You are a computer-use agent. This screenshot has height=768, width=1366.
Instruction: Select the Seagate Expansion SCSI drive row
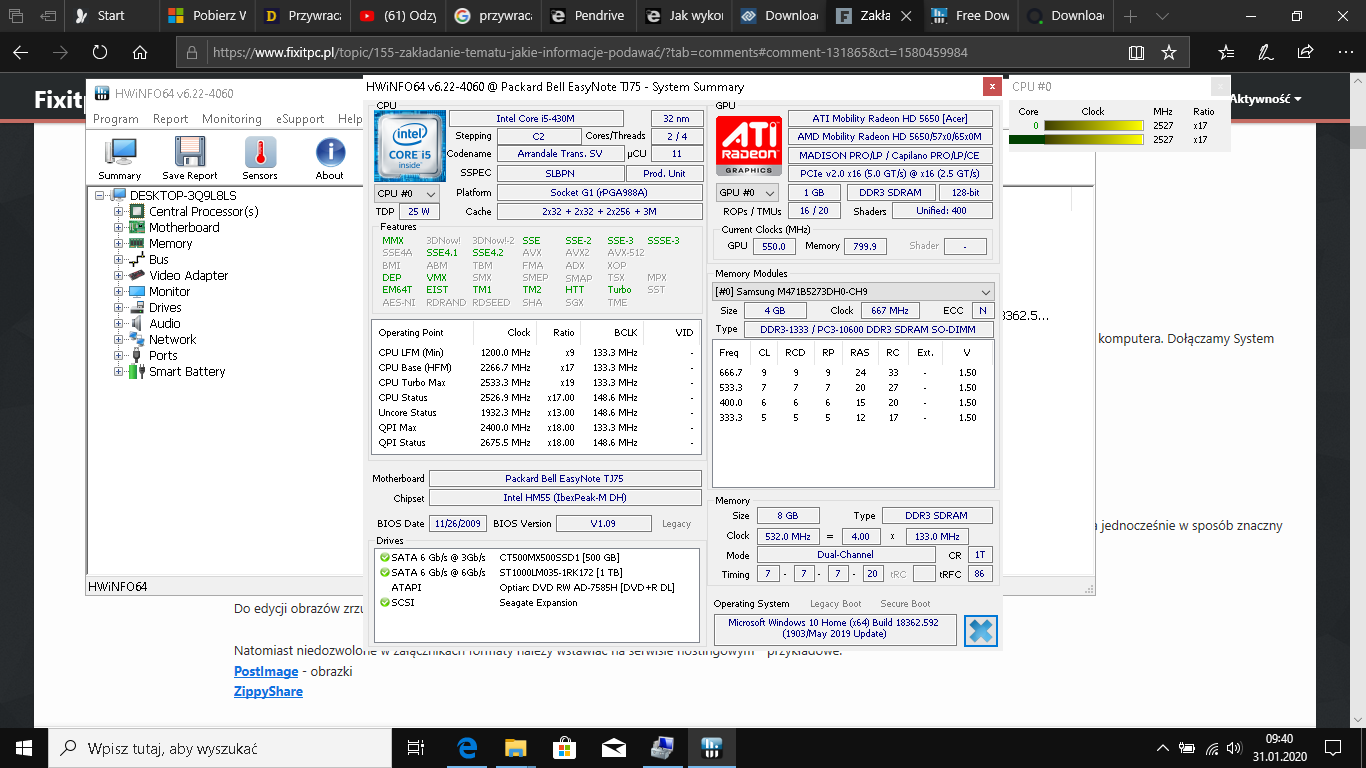[x=536, y=603]
